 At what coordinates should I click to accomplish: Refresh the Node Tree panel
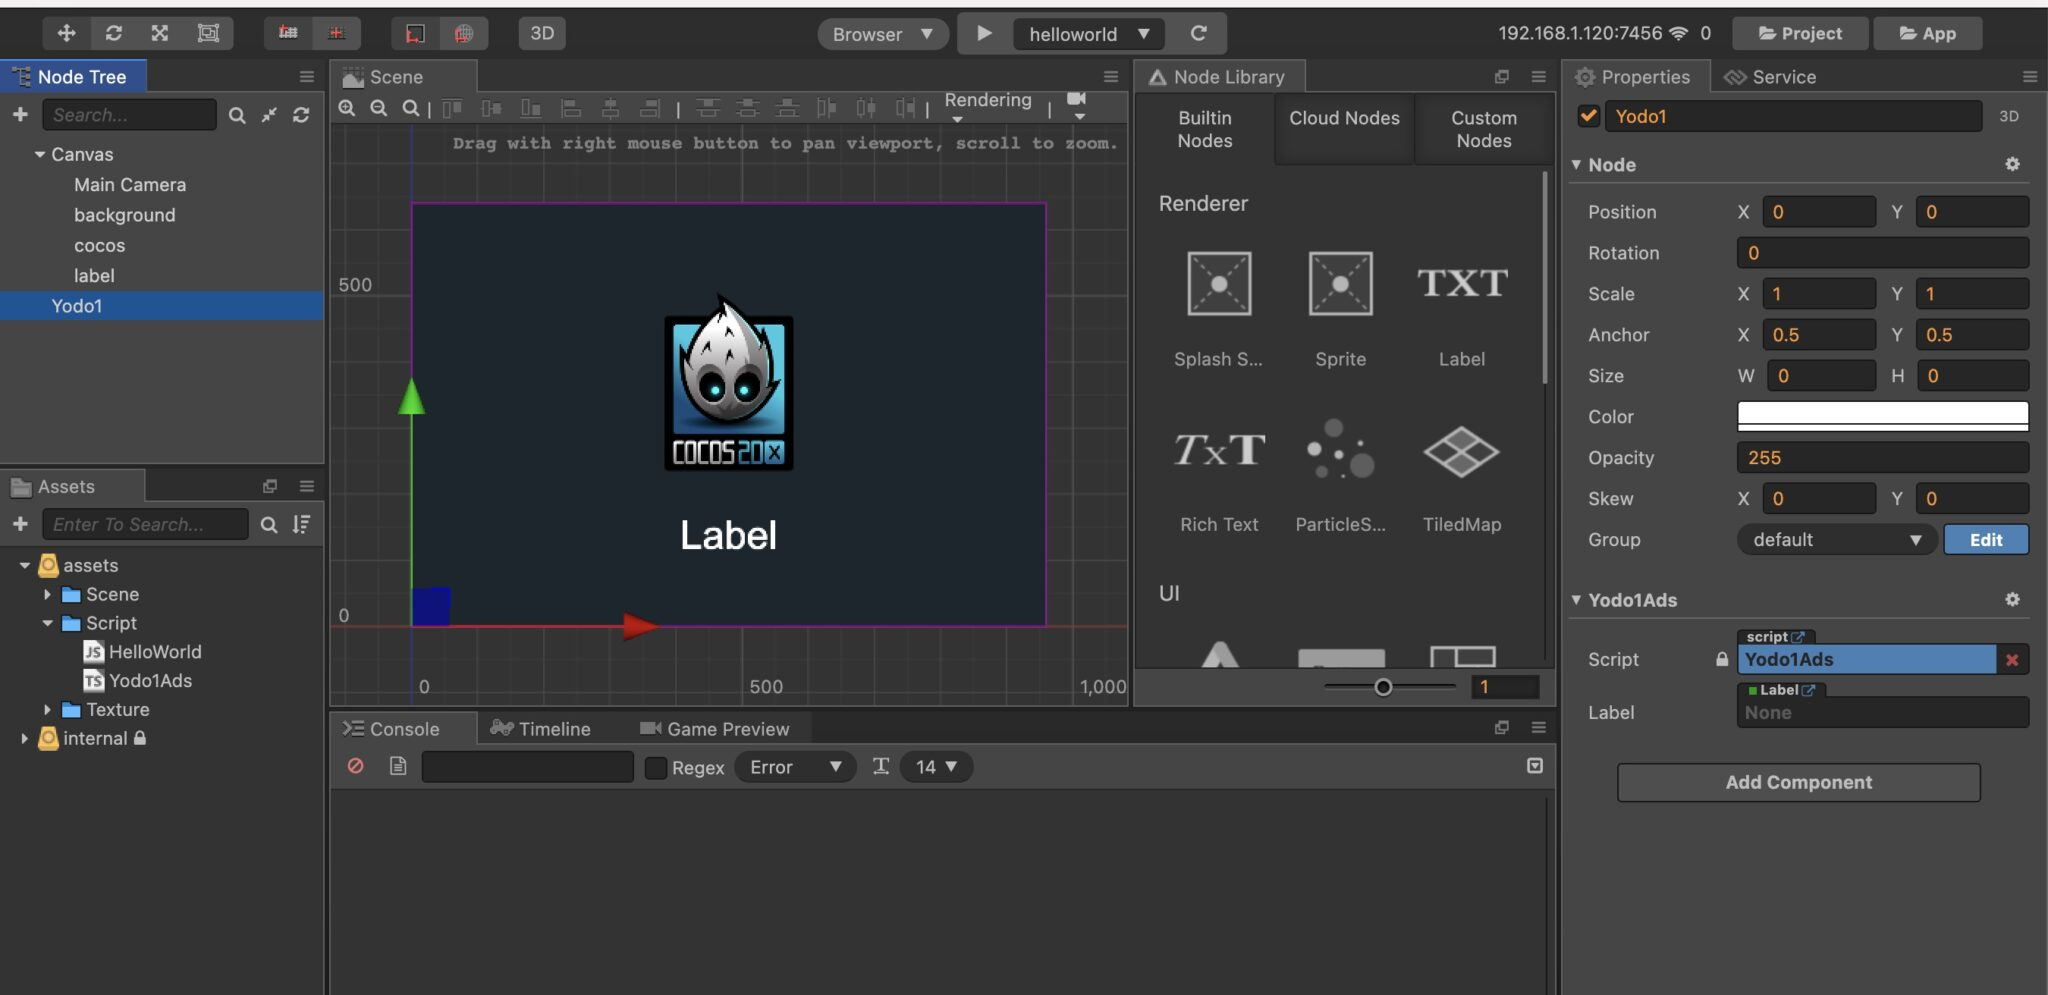[301, 115]
